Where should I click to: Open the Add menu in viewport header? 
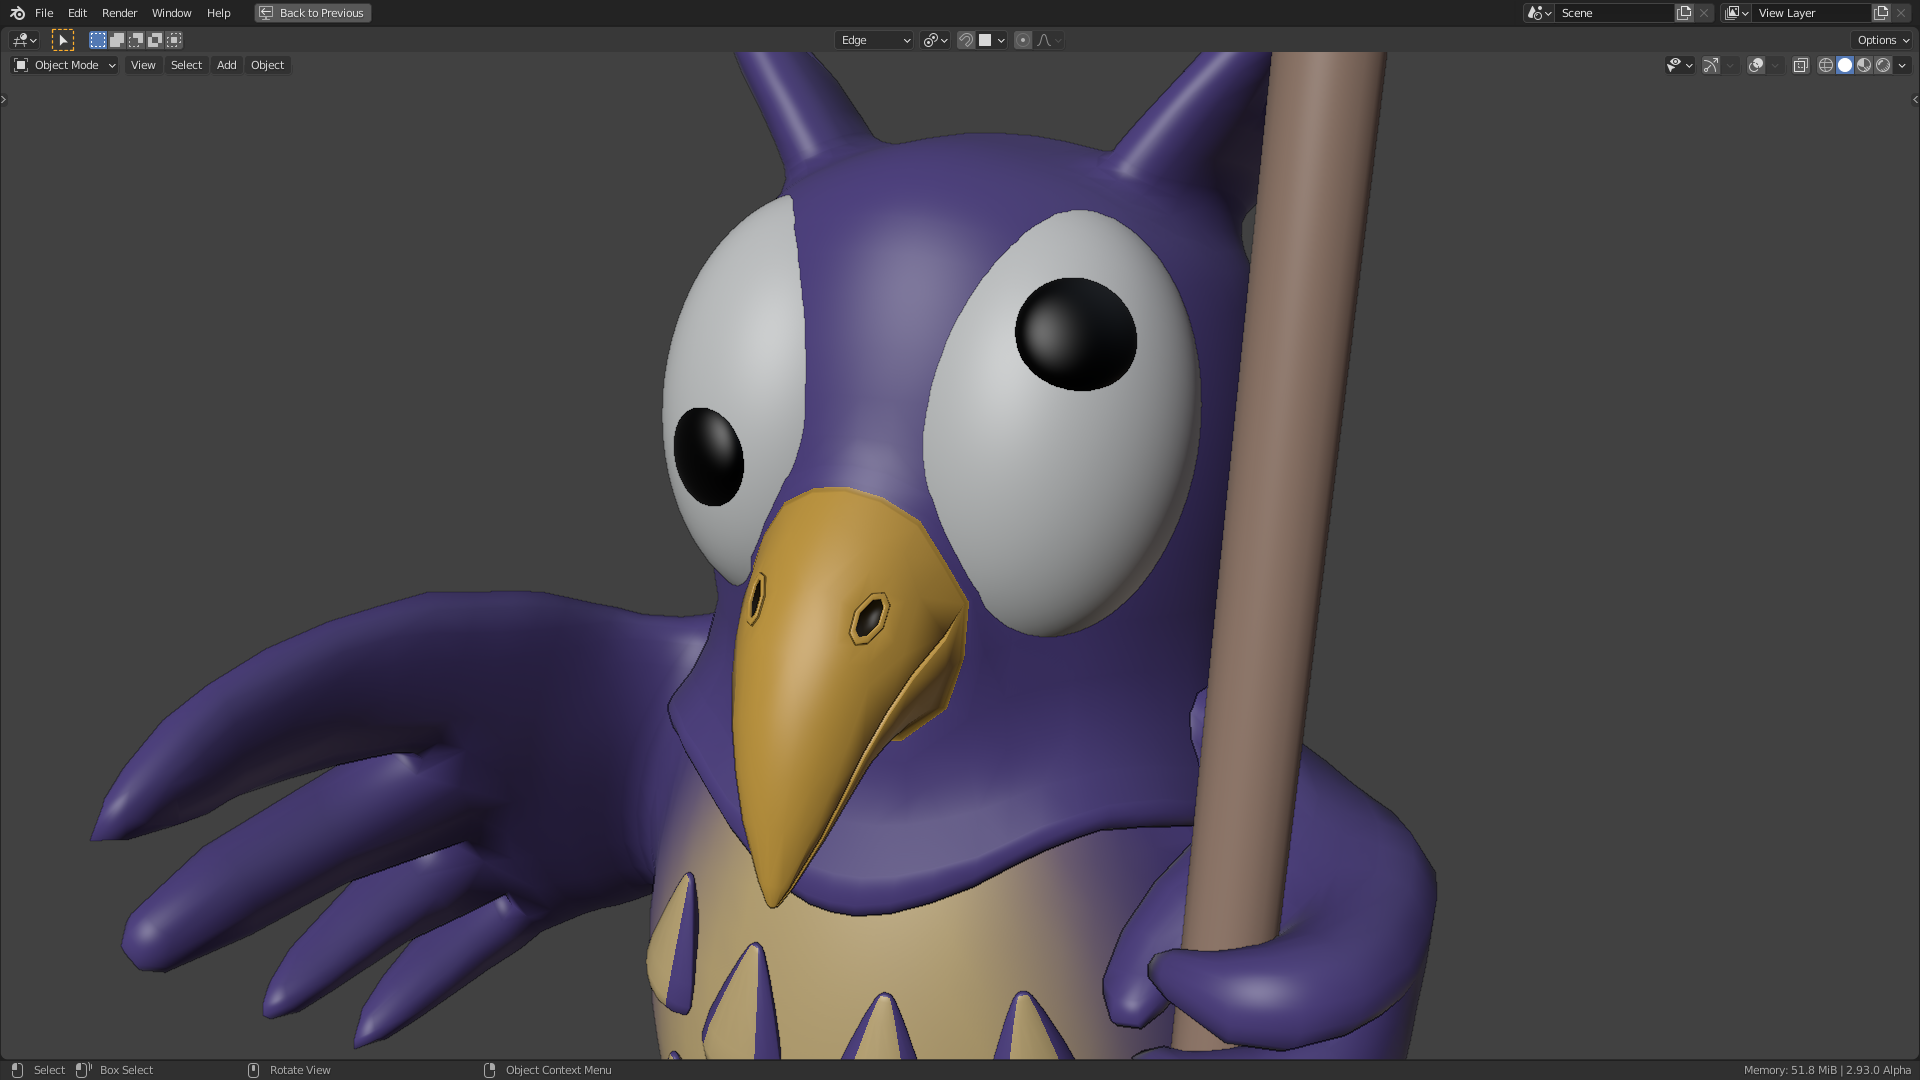[x=227, y=65]
